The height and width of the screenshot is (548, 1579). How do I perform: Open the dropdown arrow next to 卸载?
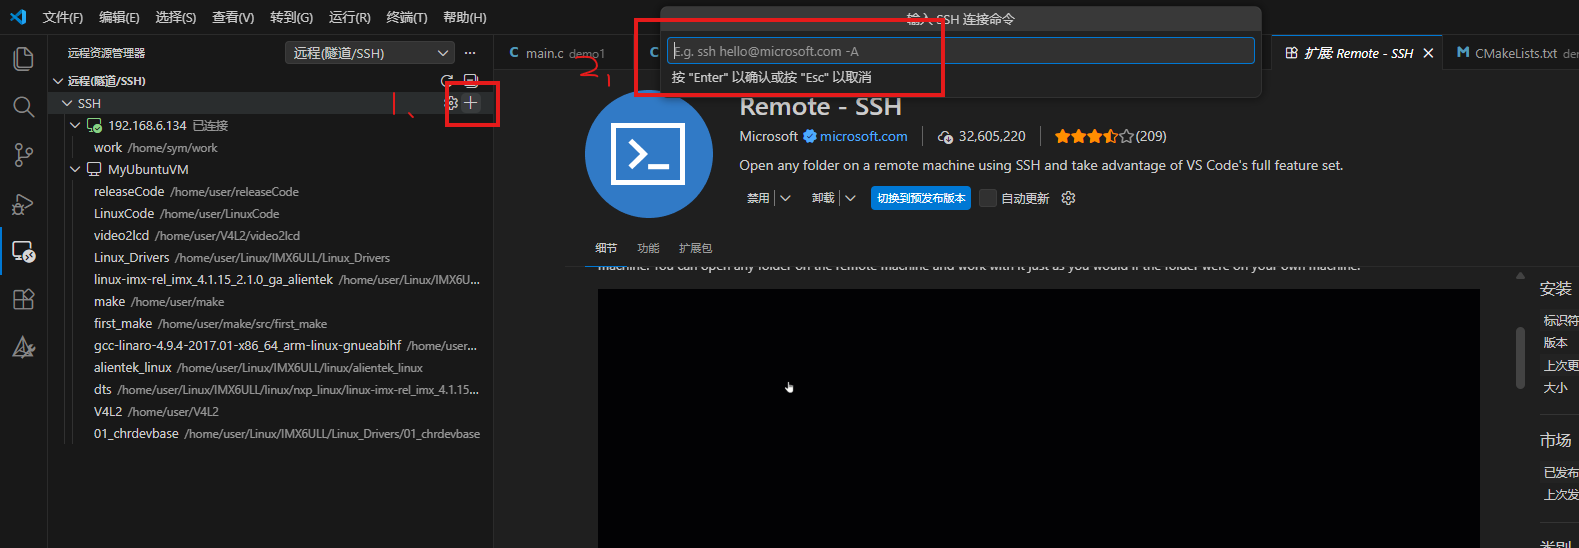point(850,198)
